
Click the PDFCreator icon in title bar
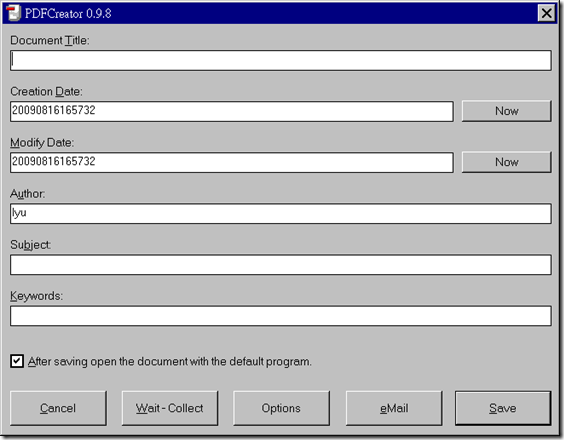(x=14, y=13)
